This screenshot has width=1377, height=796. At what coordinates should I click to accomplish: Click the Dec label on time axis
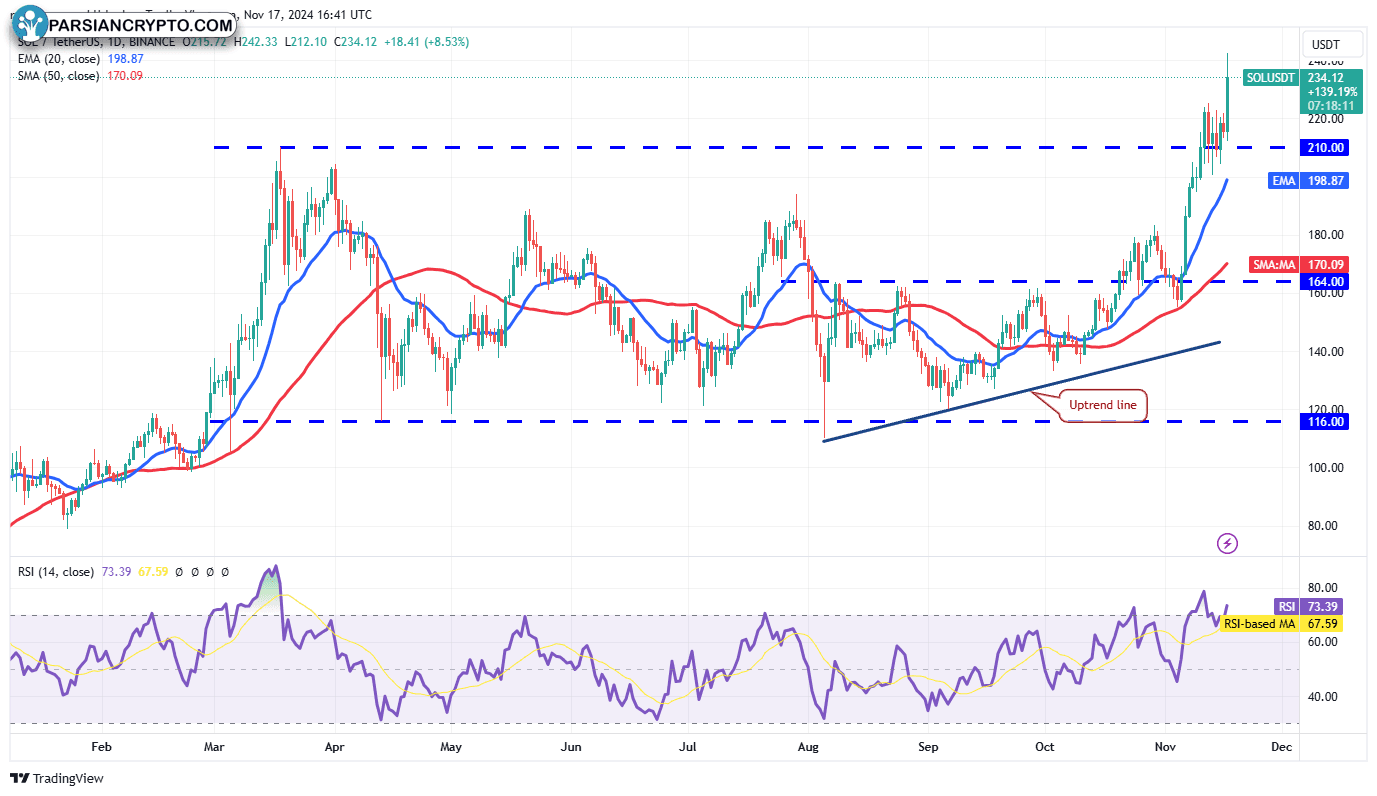pyautogui.click(x=1282, y=747)
